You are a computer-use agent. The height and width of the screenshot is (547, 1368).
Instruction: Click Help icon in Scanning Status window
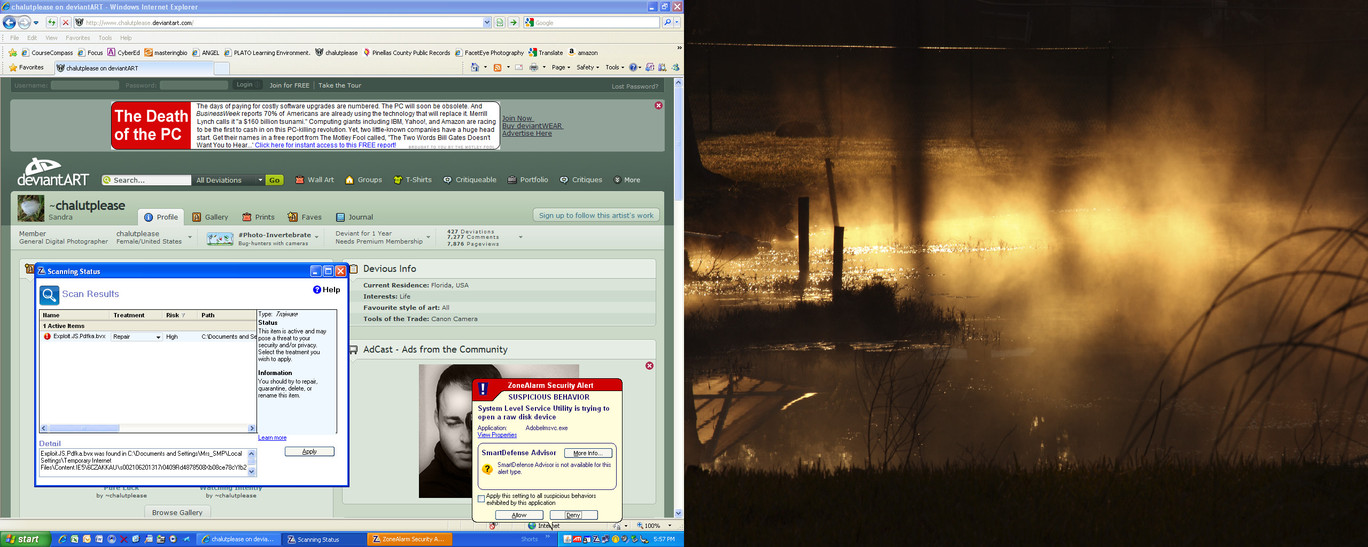click(x=326, y=290)
